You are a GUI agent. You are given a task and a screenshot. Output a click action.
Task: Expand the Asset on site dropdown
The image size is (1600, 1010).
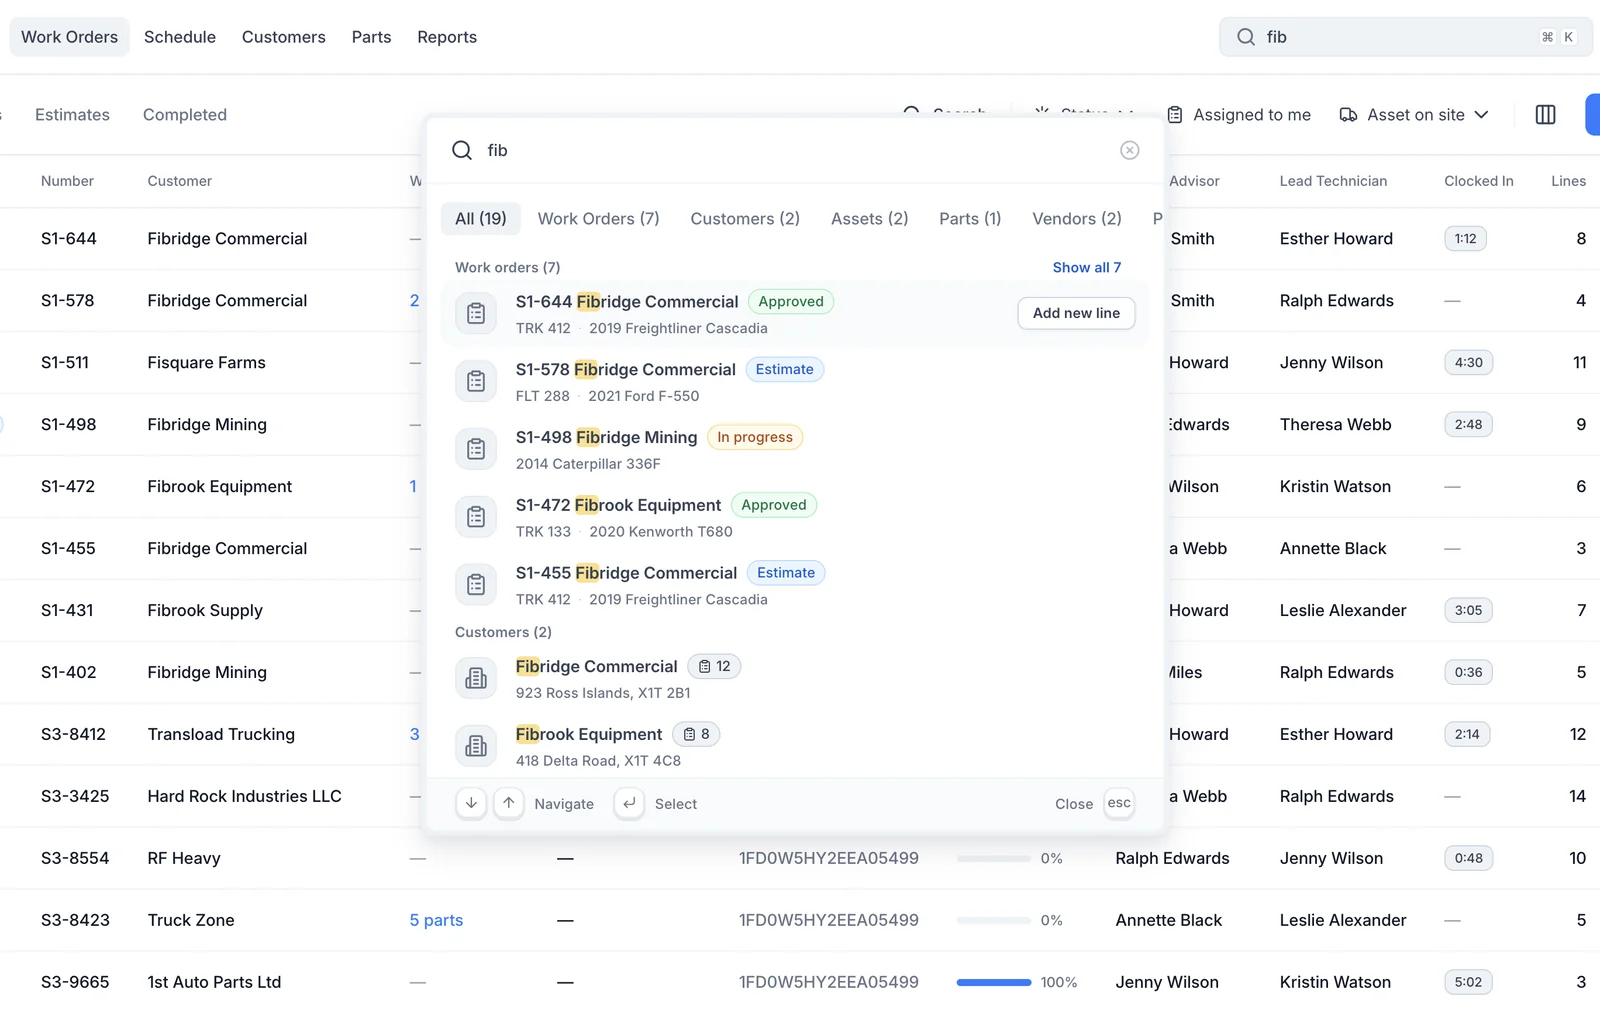1414,115
